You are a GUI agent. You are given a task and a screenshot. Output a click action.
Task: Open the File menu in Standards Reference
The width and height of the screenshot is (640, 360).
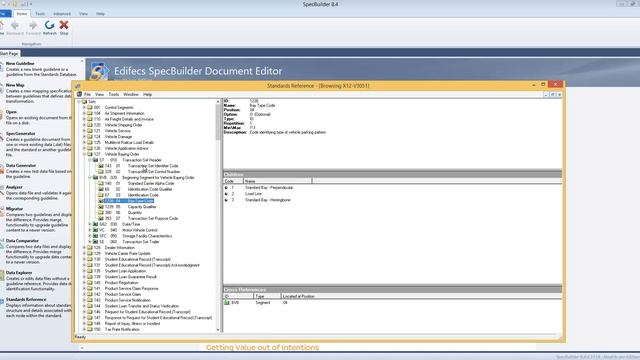tap(87, 94)
